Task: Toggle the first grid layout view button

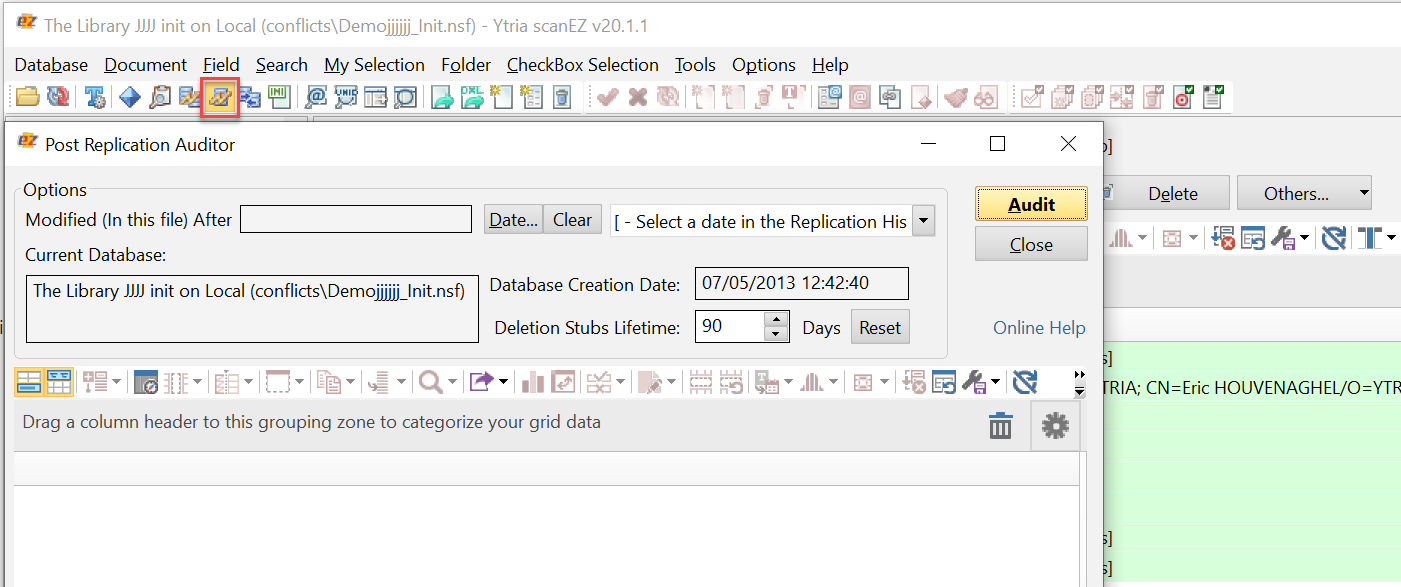Action: 29,382
